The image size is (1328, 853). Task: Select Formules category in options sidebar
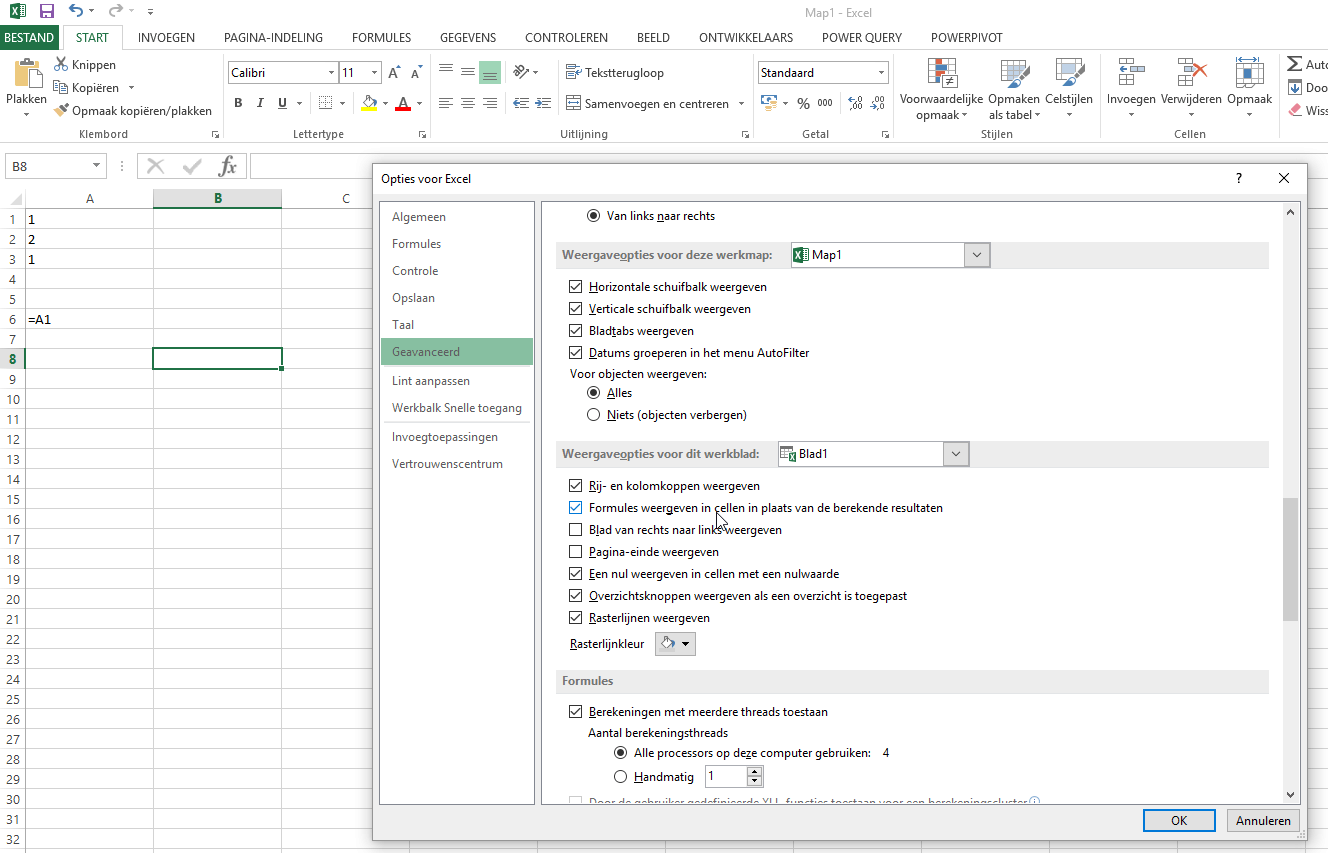pos(417,244)
